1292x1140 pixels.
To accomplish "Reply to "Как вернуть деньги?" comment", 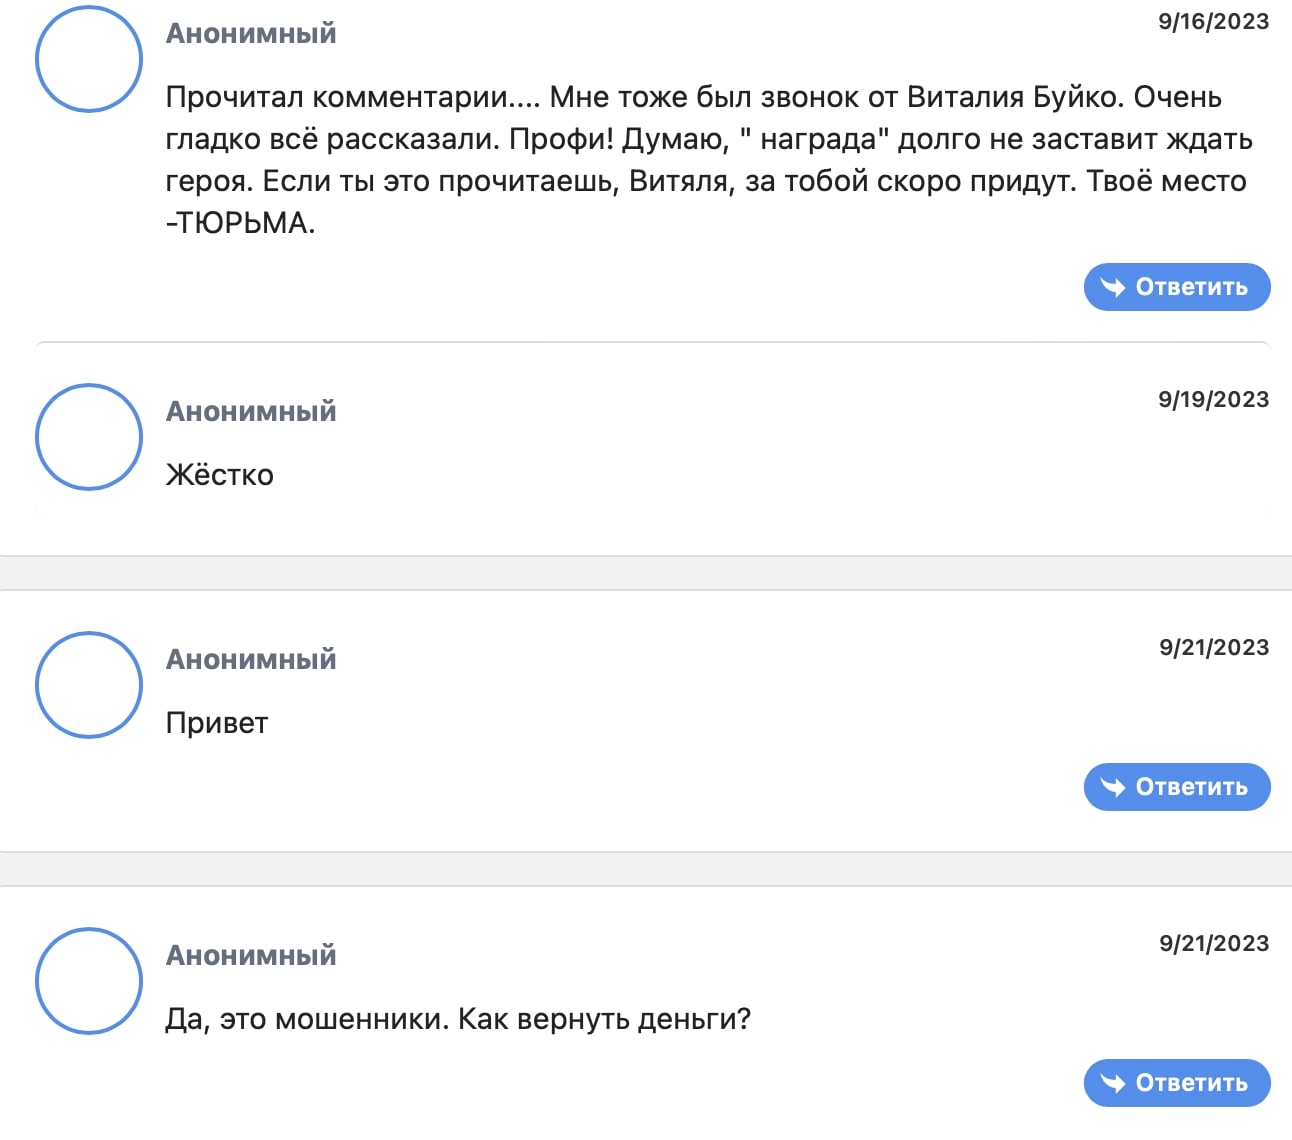I will click(x=1176, y=1083).
